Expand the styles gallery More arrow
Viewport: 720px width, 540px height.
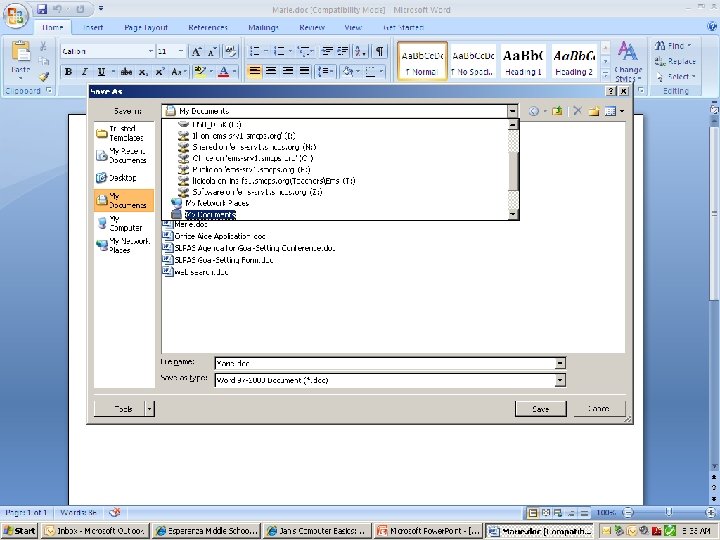605,73
